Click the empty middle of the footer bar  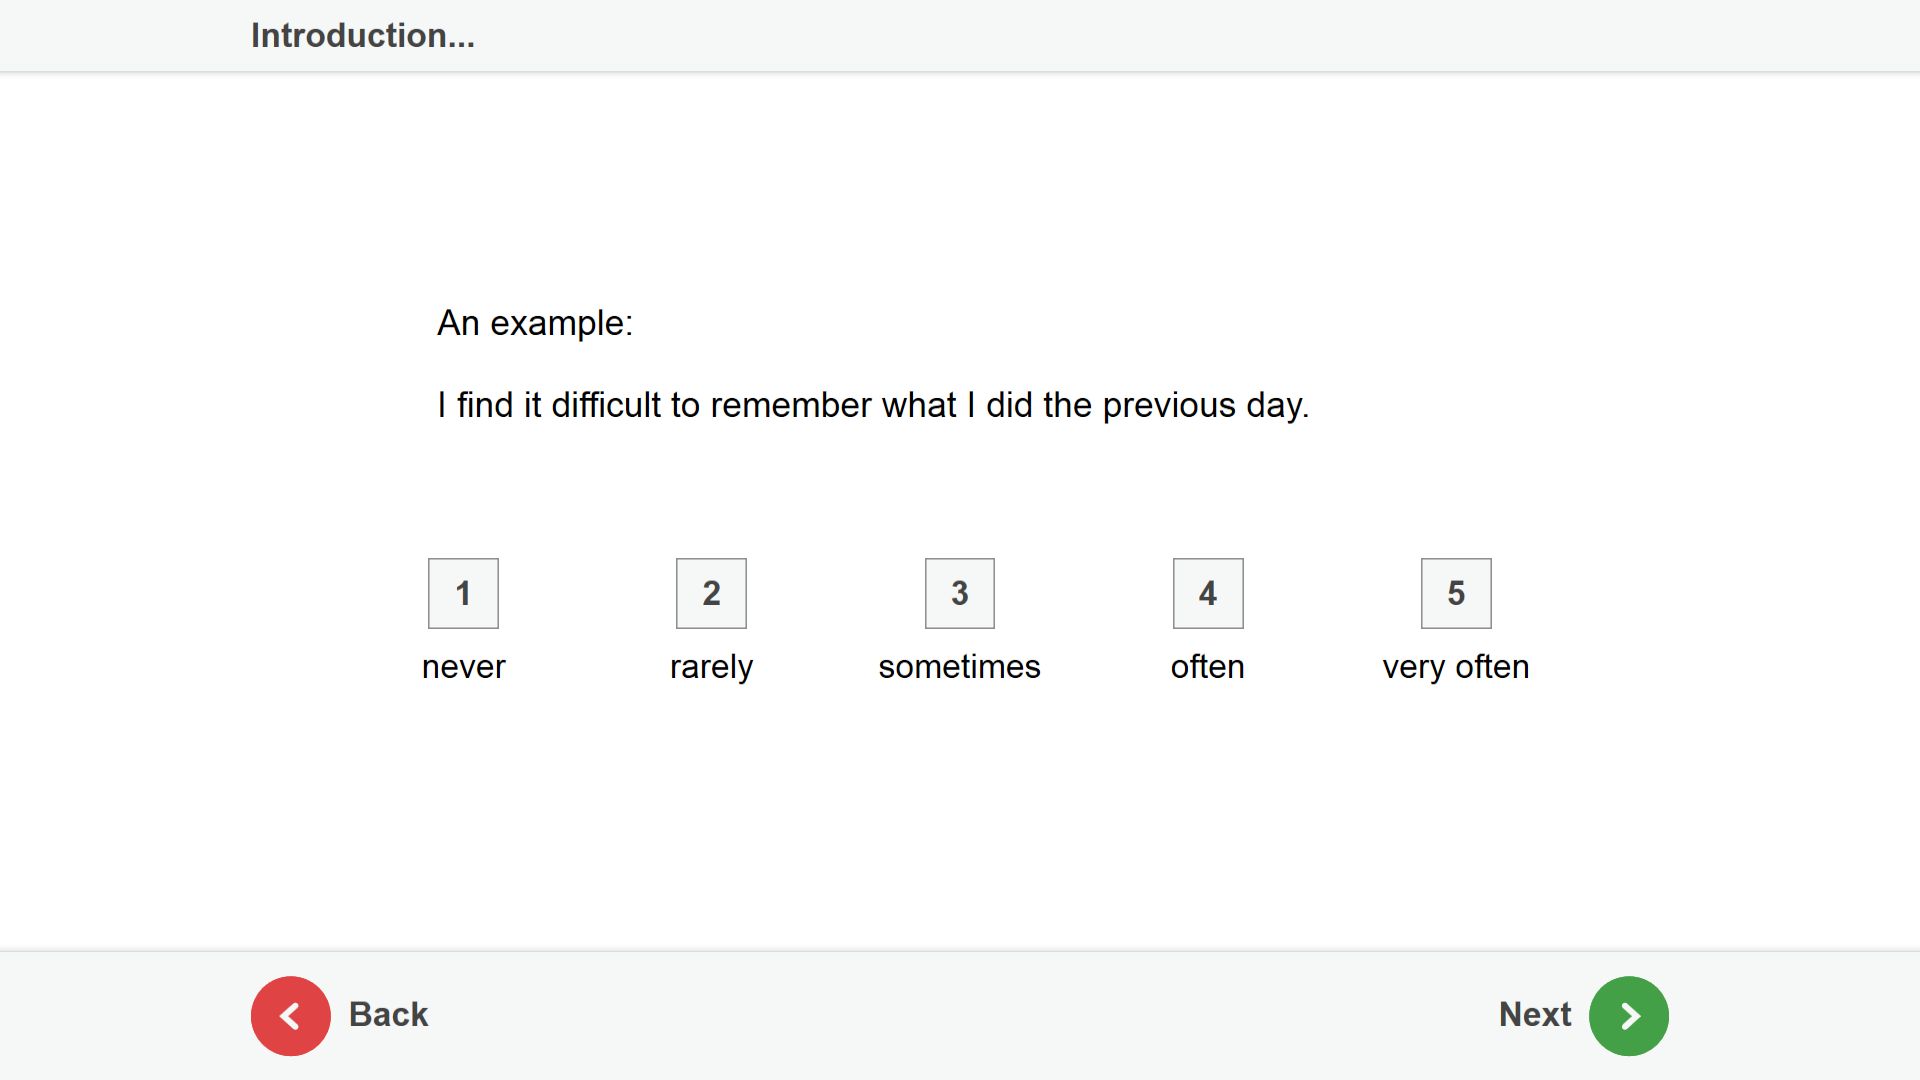coord(960,1016)
